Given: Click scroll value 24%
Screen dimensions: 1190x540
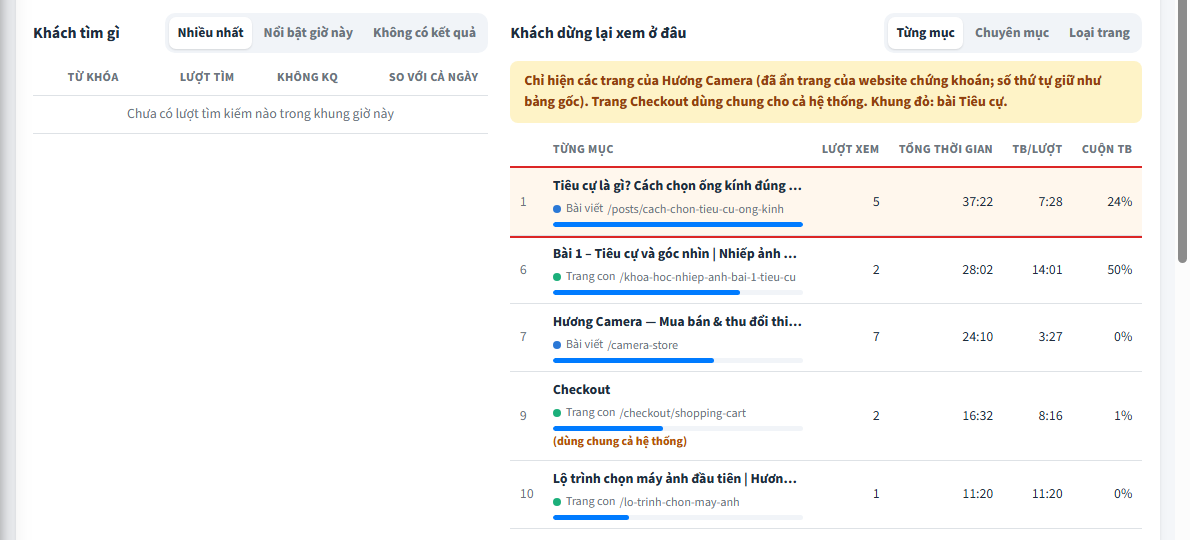Looking at the screenshot, I should tap(1119, 202).
